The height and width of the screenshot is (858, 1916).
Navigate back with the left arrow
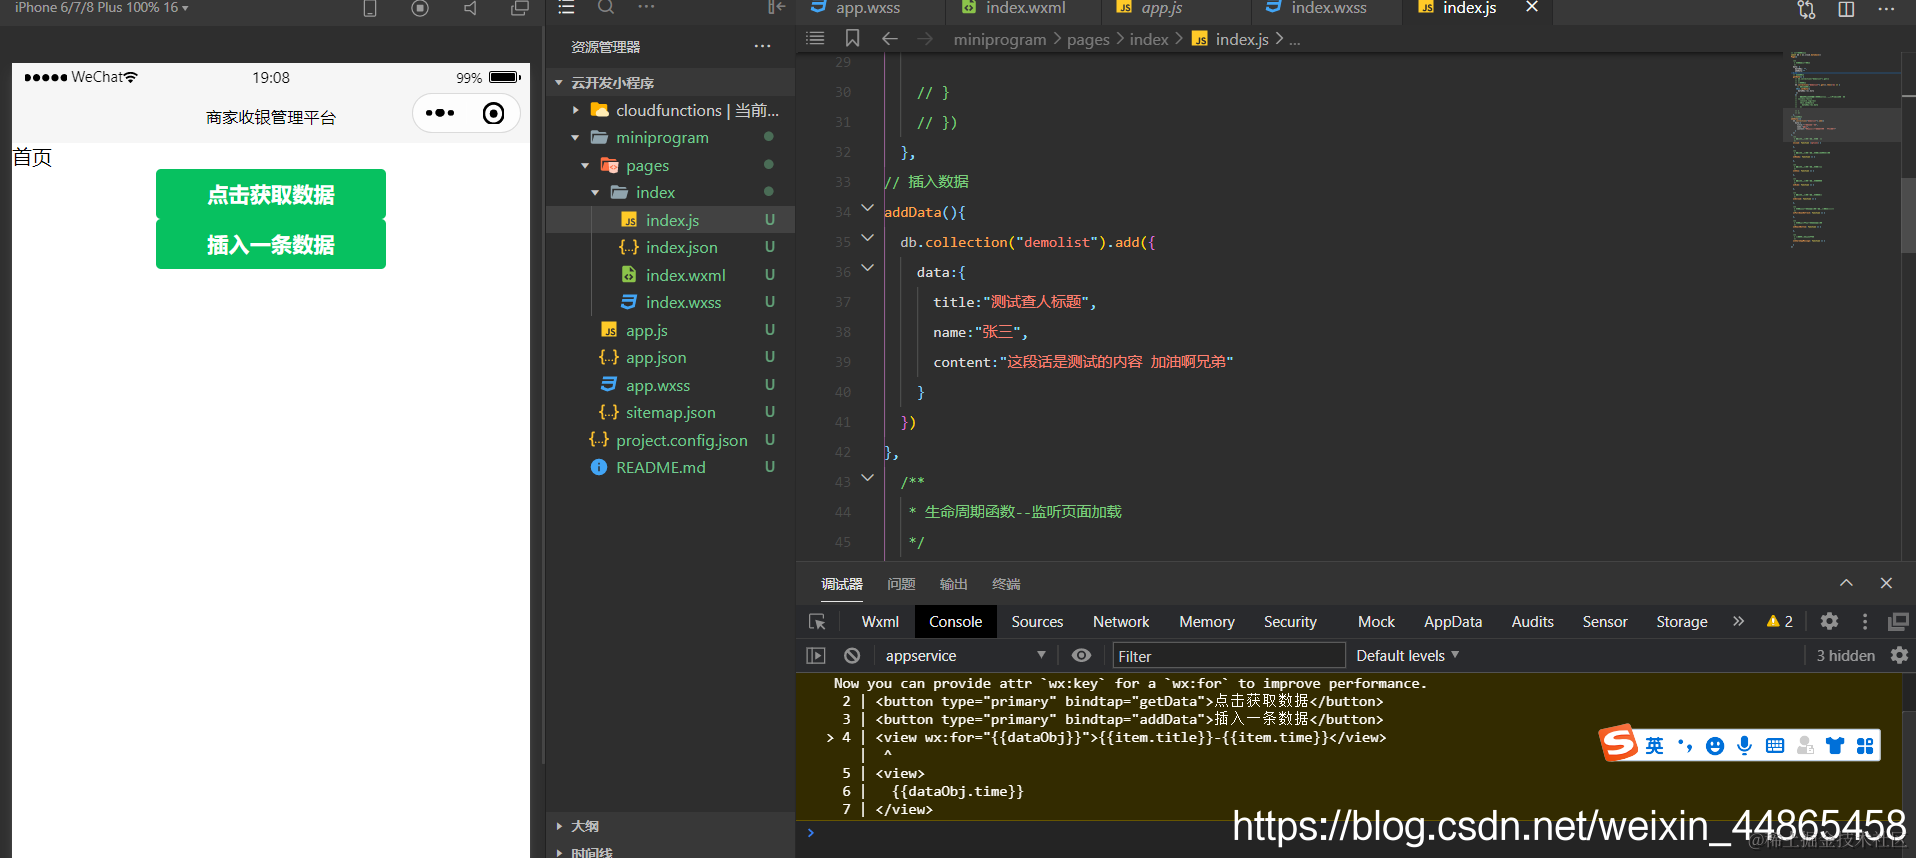(x=889, y=38)
